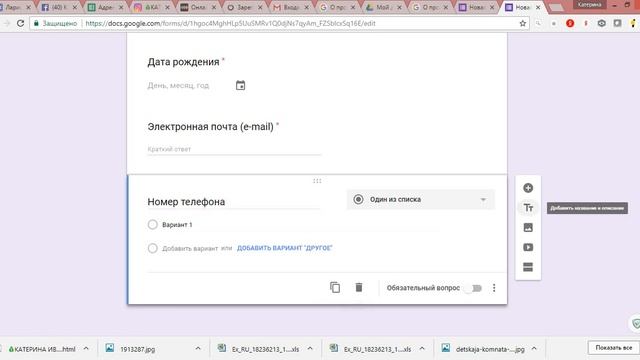Open the 1913287.jpg downloaded file

pyautogui.click(x=137, y=349)
